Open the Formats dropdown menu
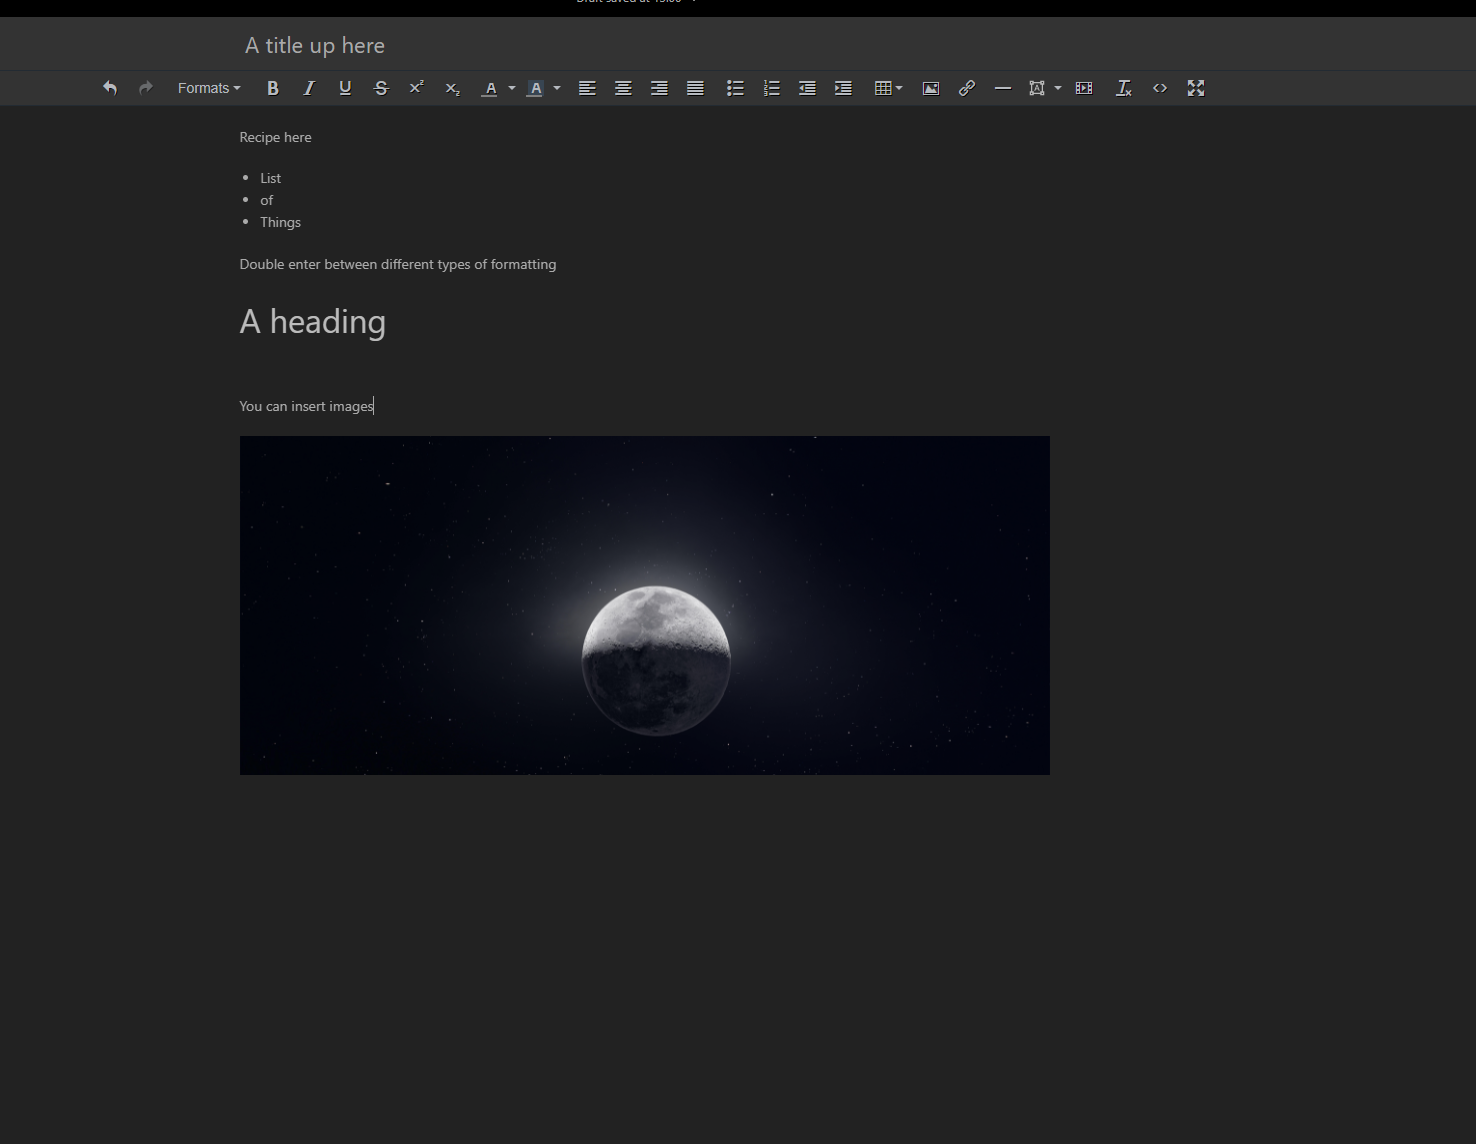This screenshot has height=1144, width=1476. click(x=207, y=88)
